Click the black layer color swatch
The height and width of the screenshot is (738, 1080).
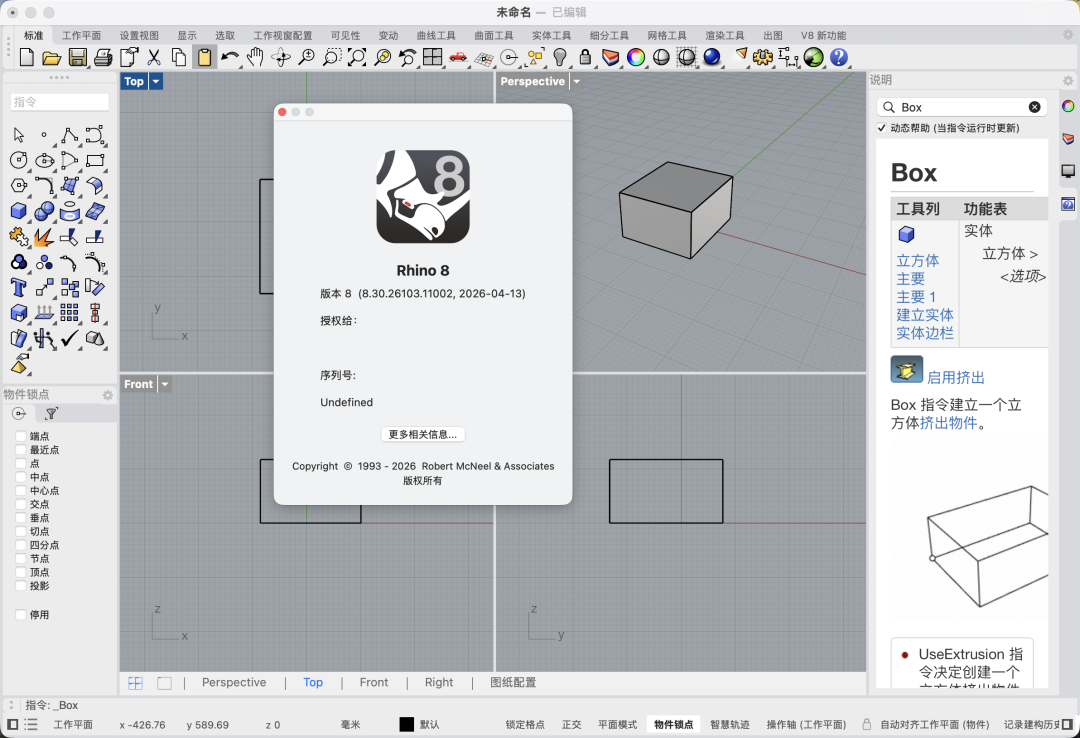406,724
